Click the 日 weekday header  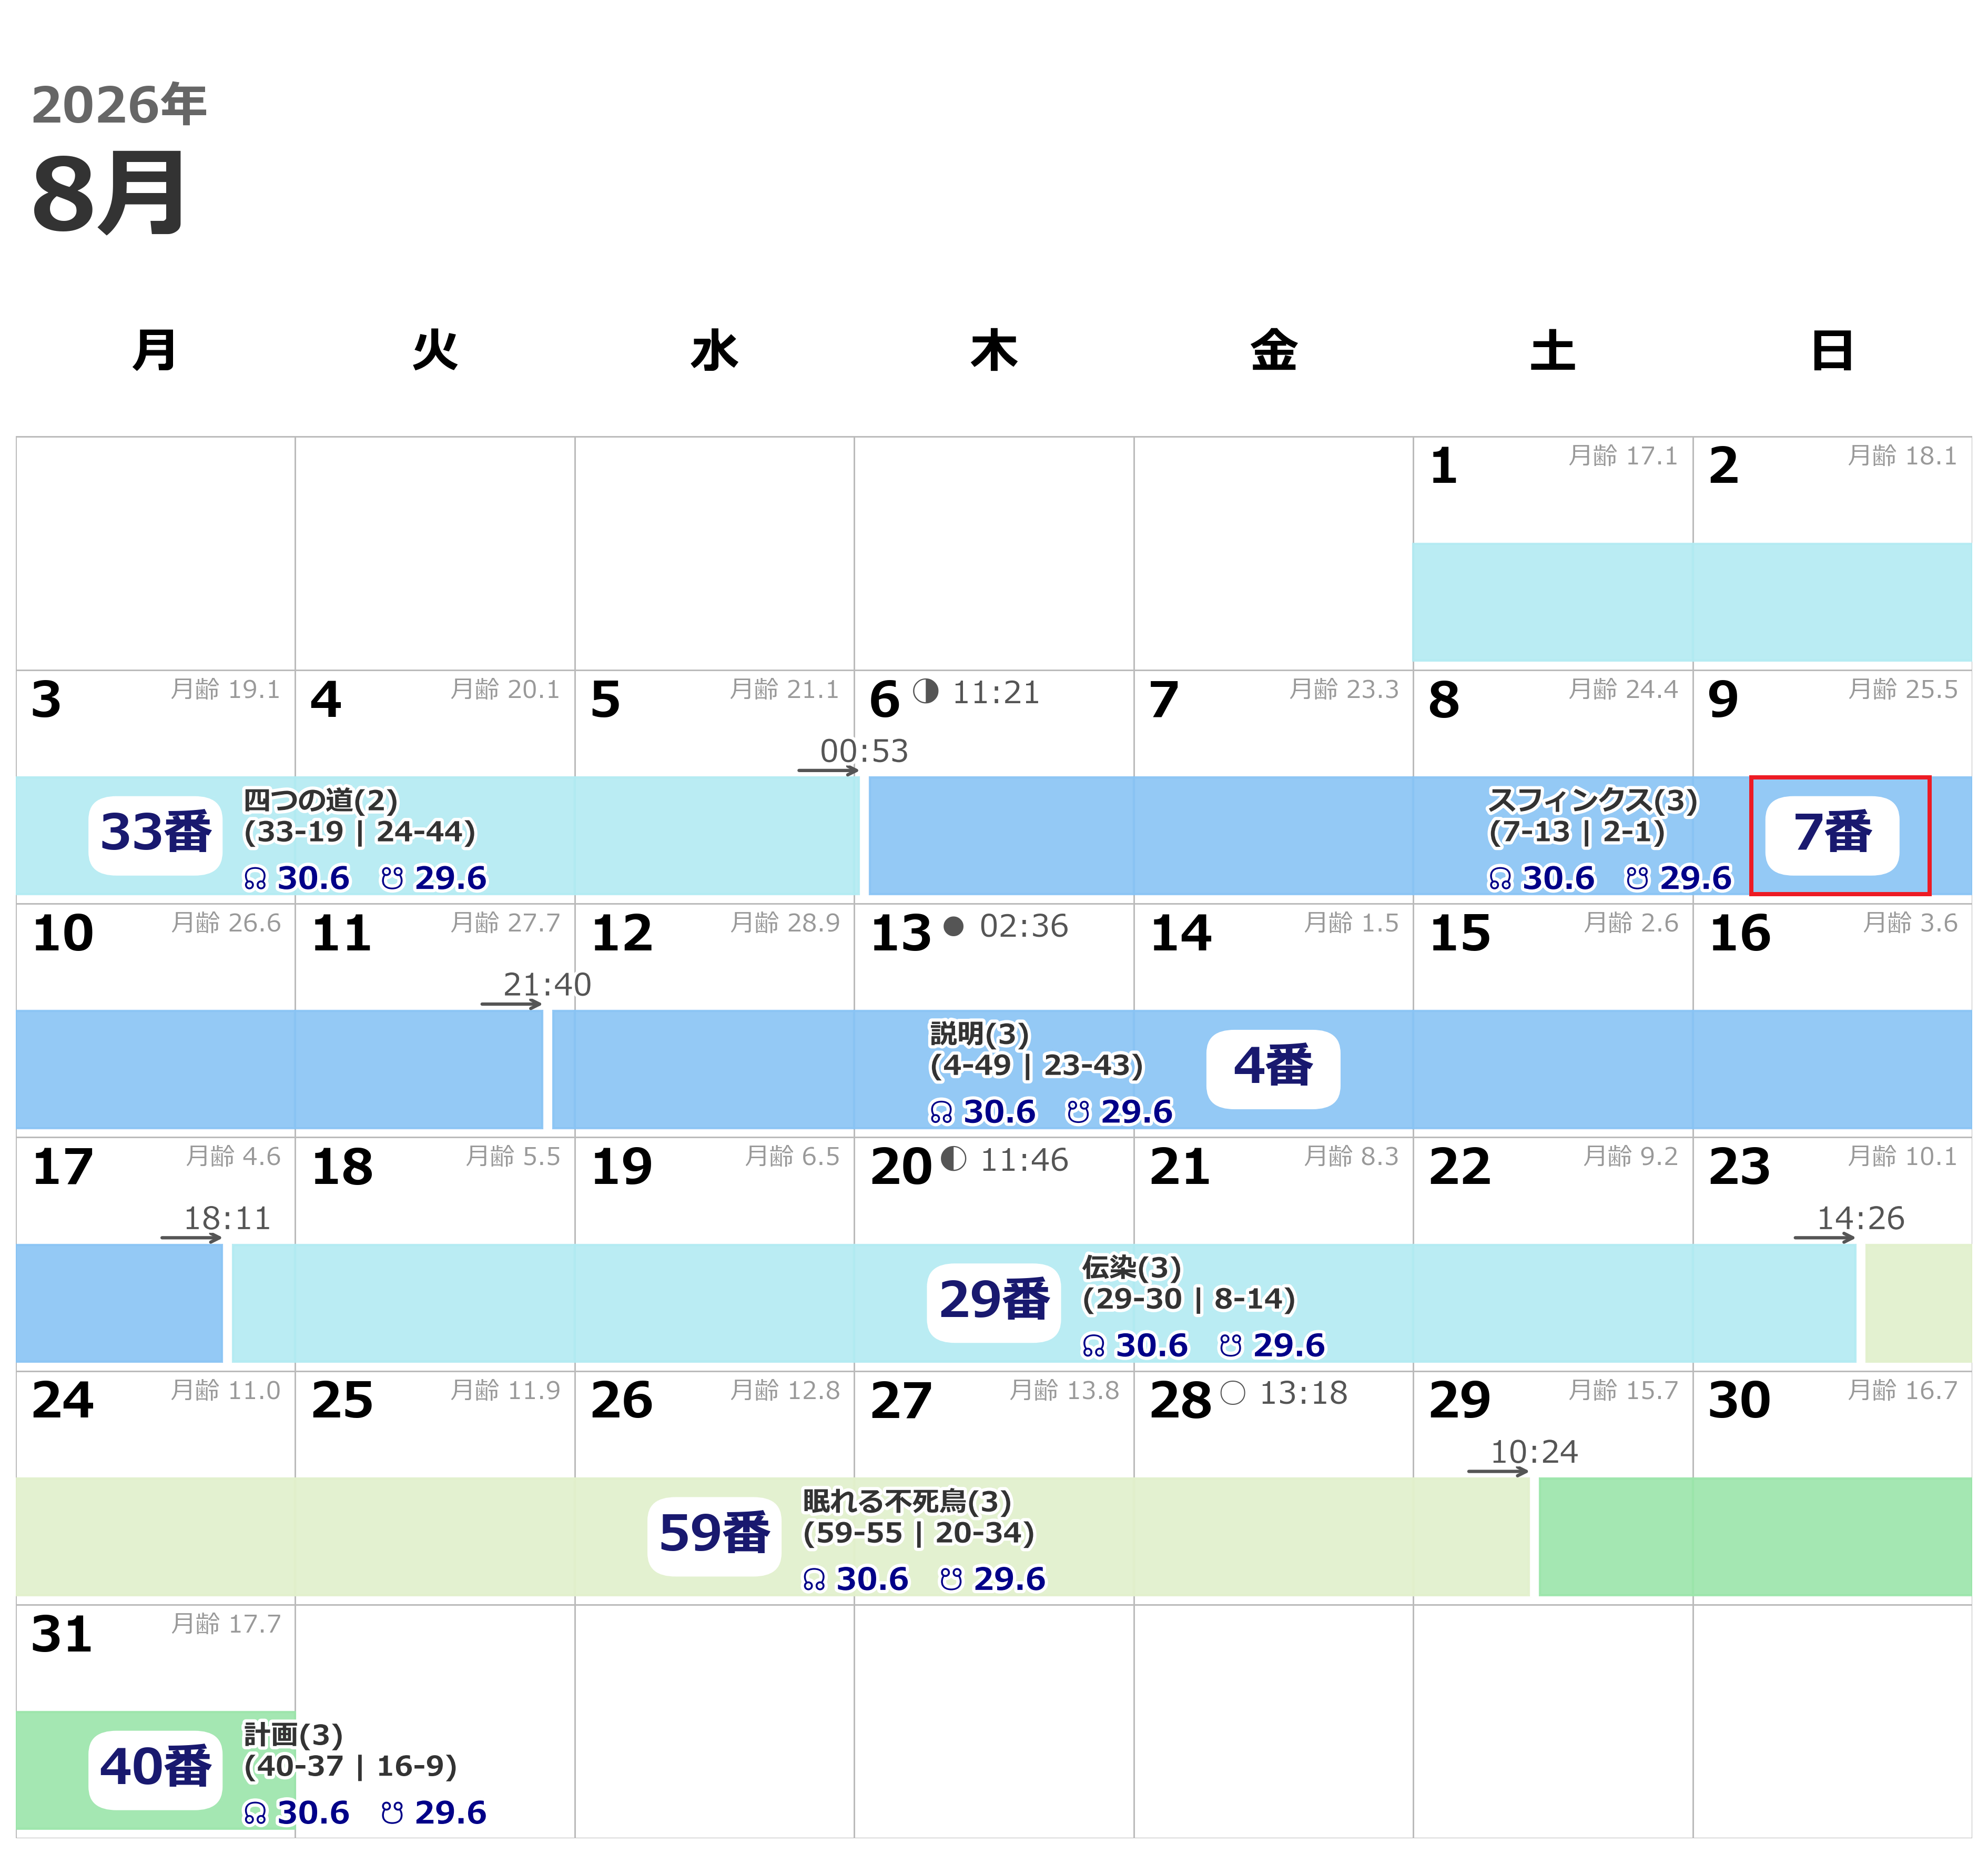point(1832,351)
